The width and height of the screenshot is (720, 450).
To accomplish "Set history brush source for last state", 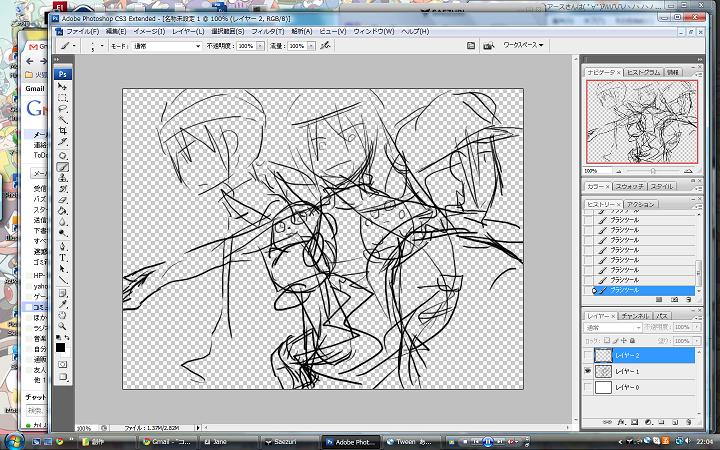I will coord(588,290).
